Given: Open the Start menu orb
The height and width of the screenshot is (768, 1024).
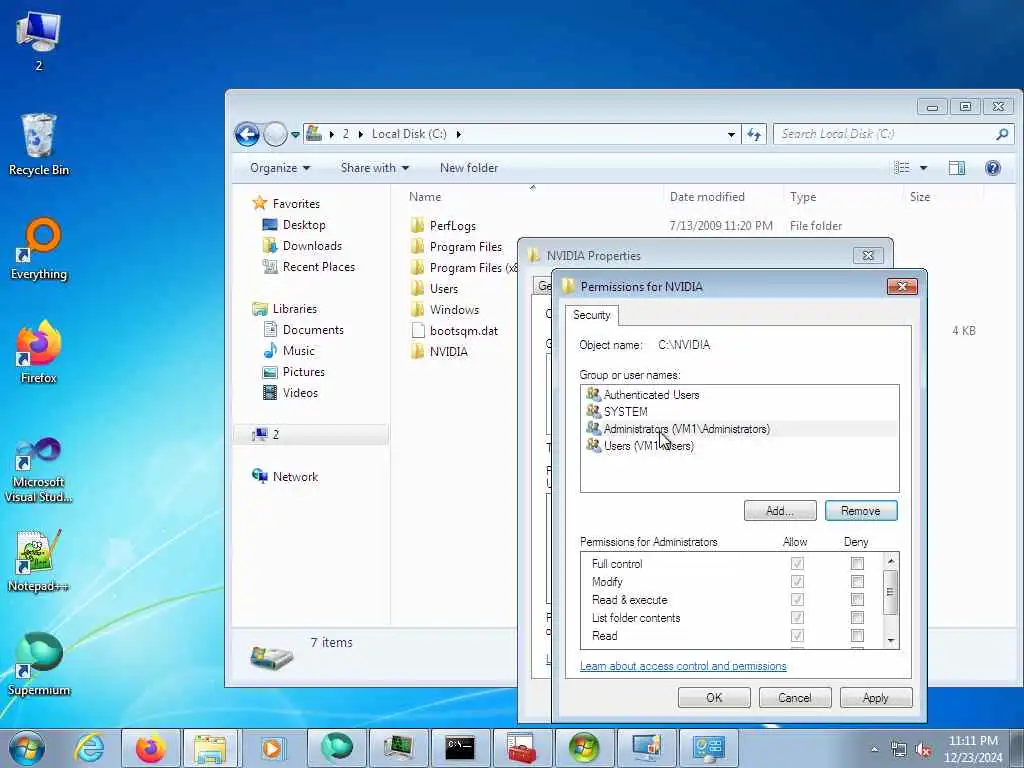Looking at the screenshot, I should coord(26,748).
